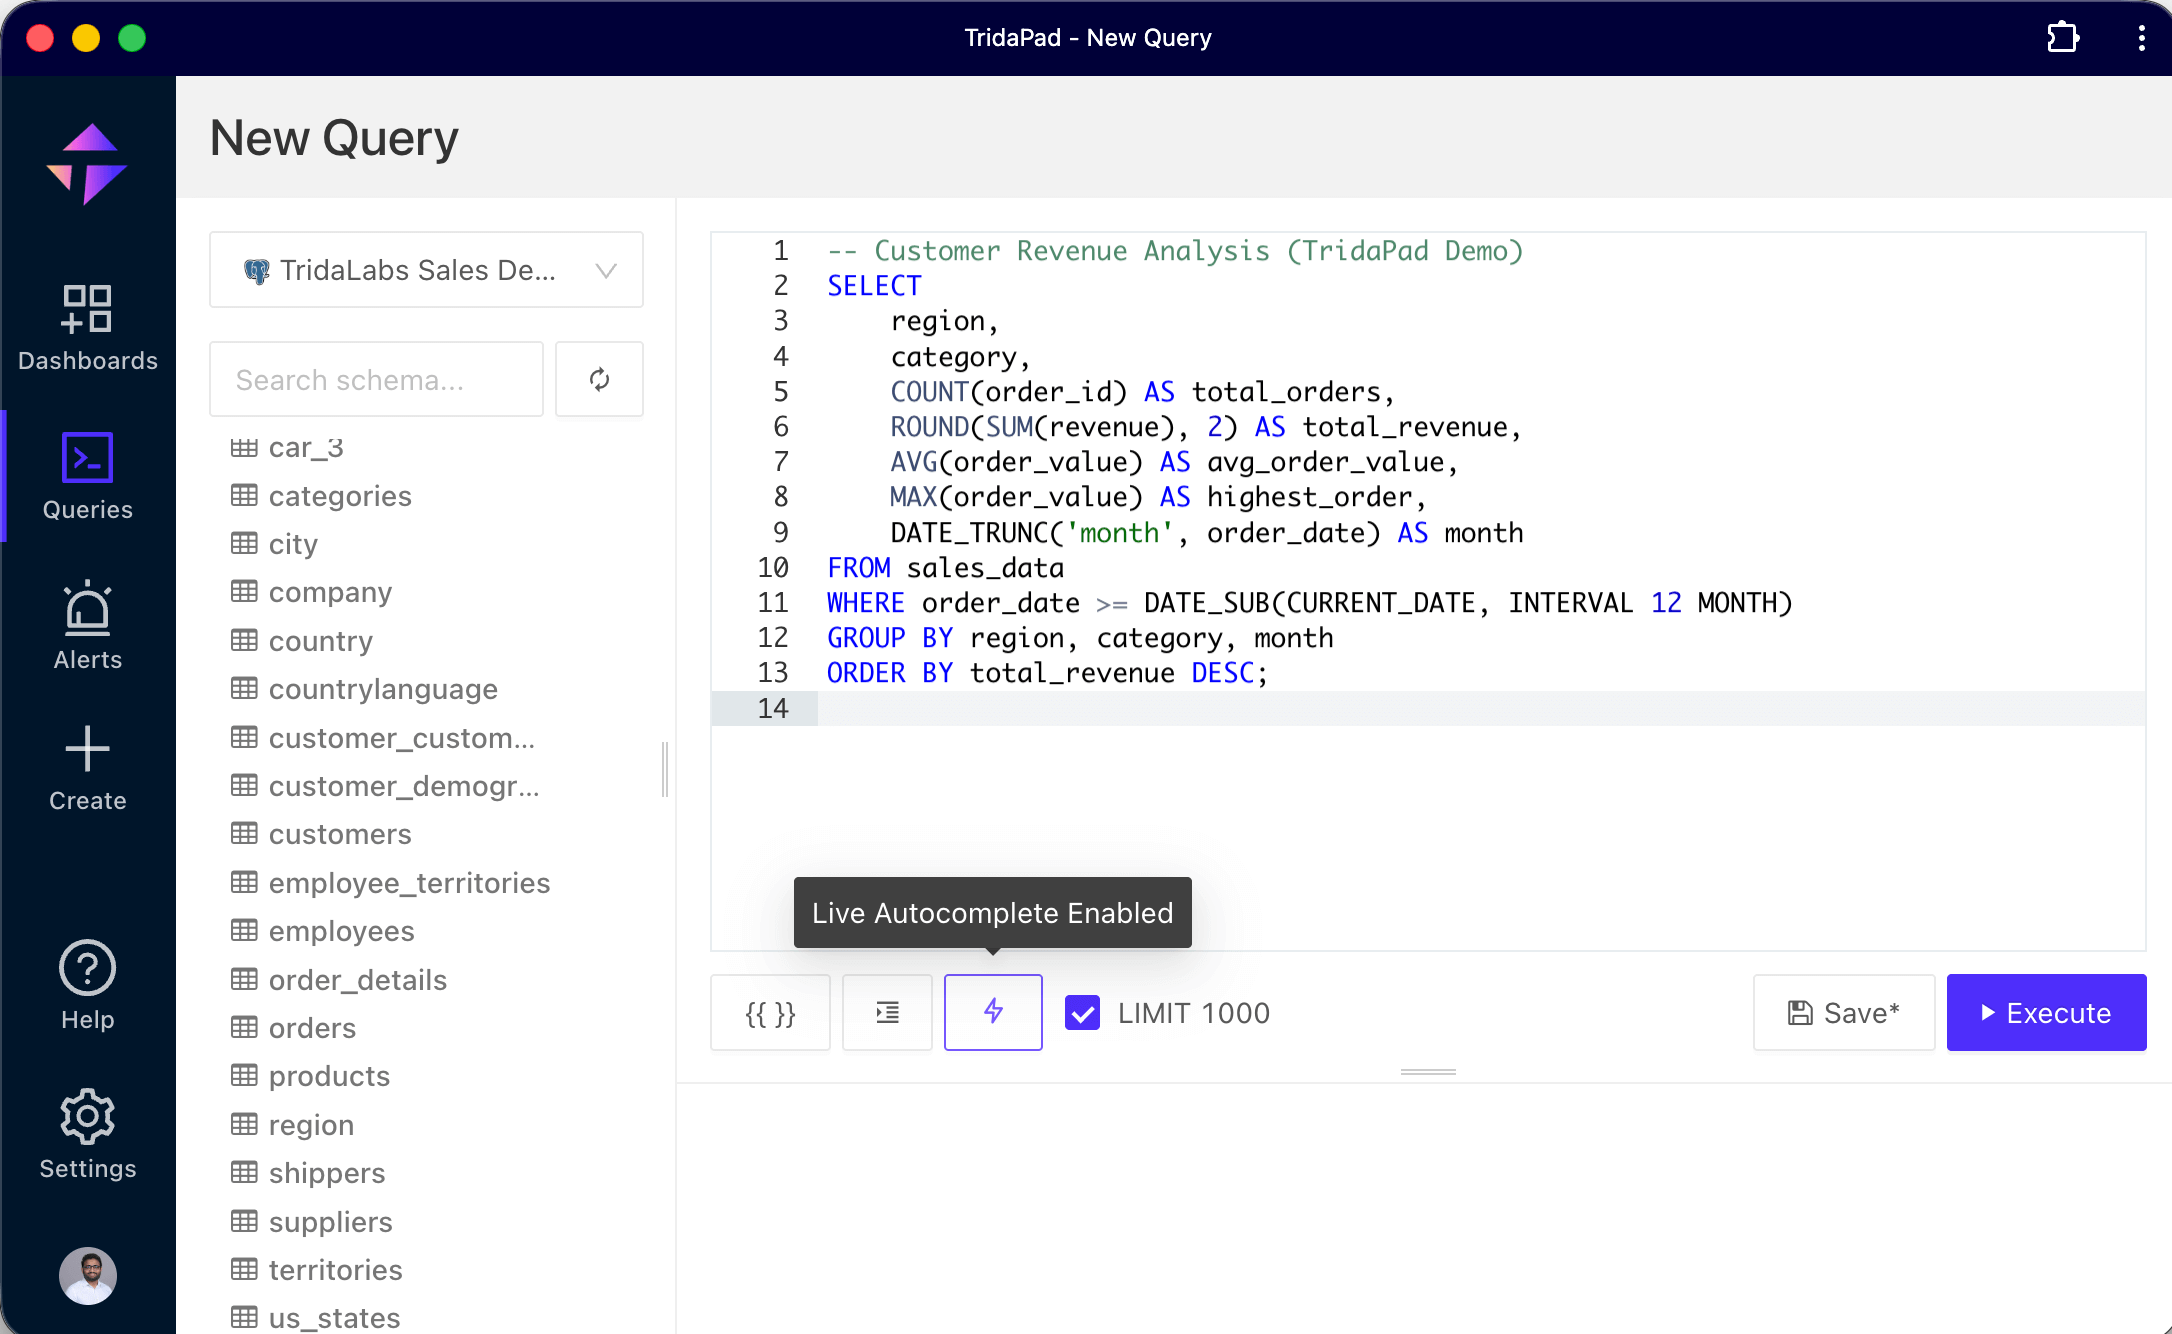Expand the data source dropdown chevron

click(606, 269)
